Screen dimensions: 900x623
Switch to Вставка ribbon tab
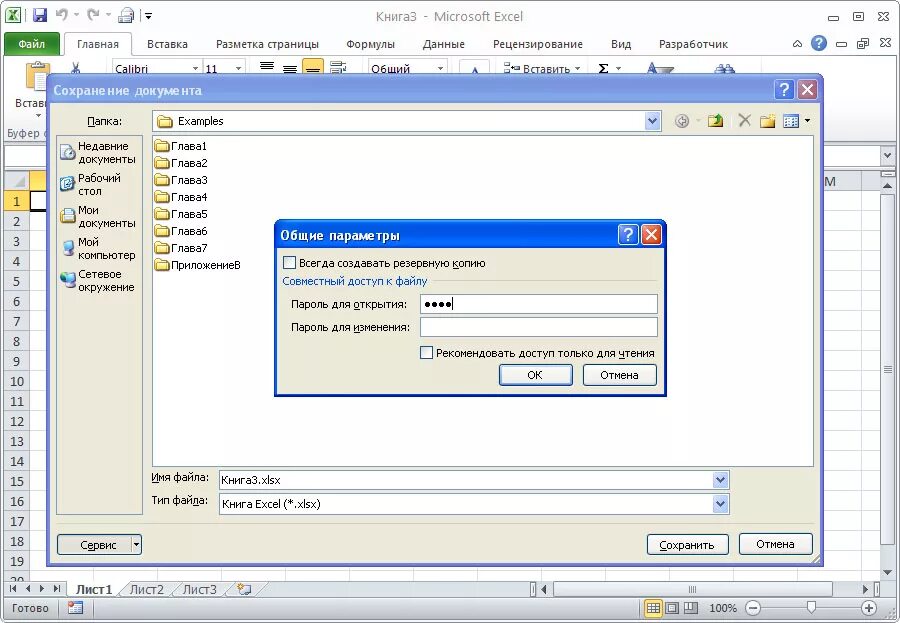[167, 44]
